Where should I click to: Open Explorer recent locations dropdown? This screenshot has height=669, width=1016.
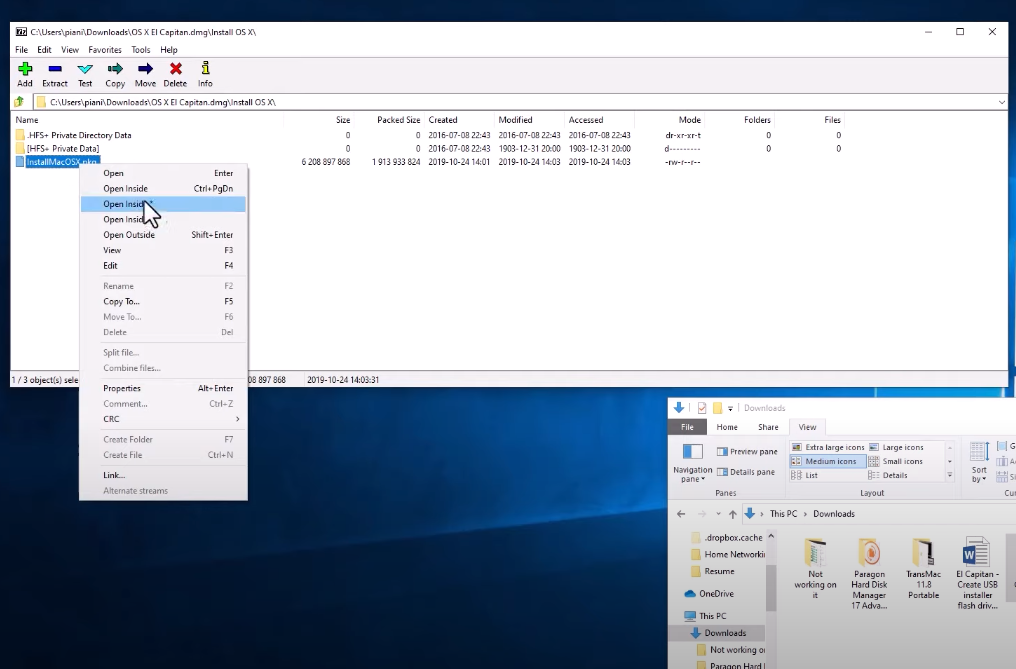click(718, 514)
